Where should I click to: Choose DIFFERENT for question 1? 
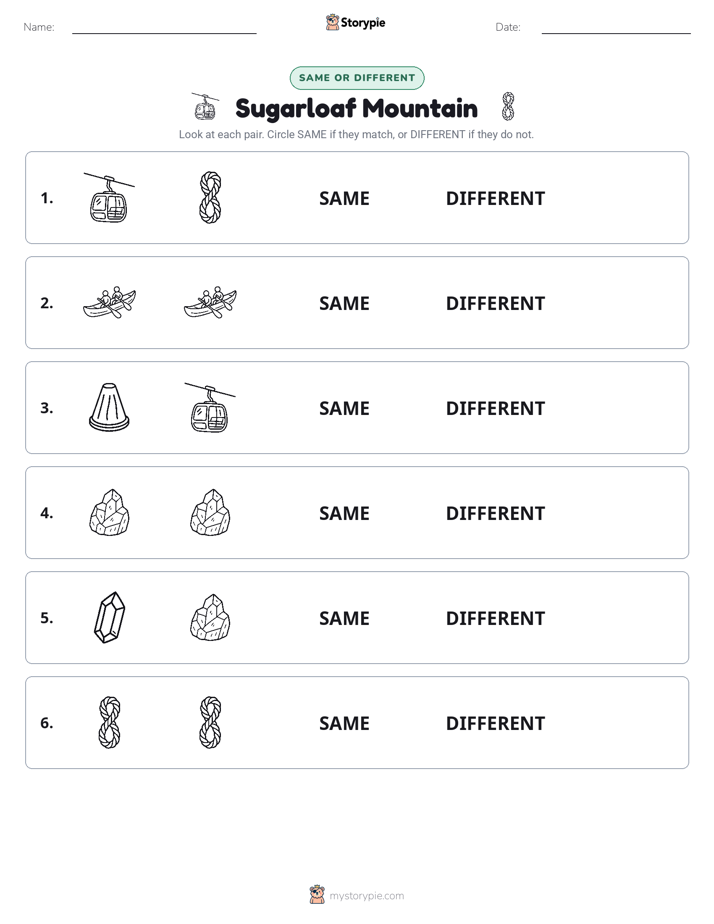[x=495, y=199]
